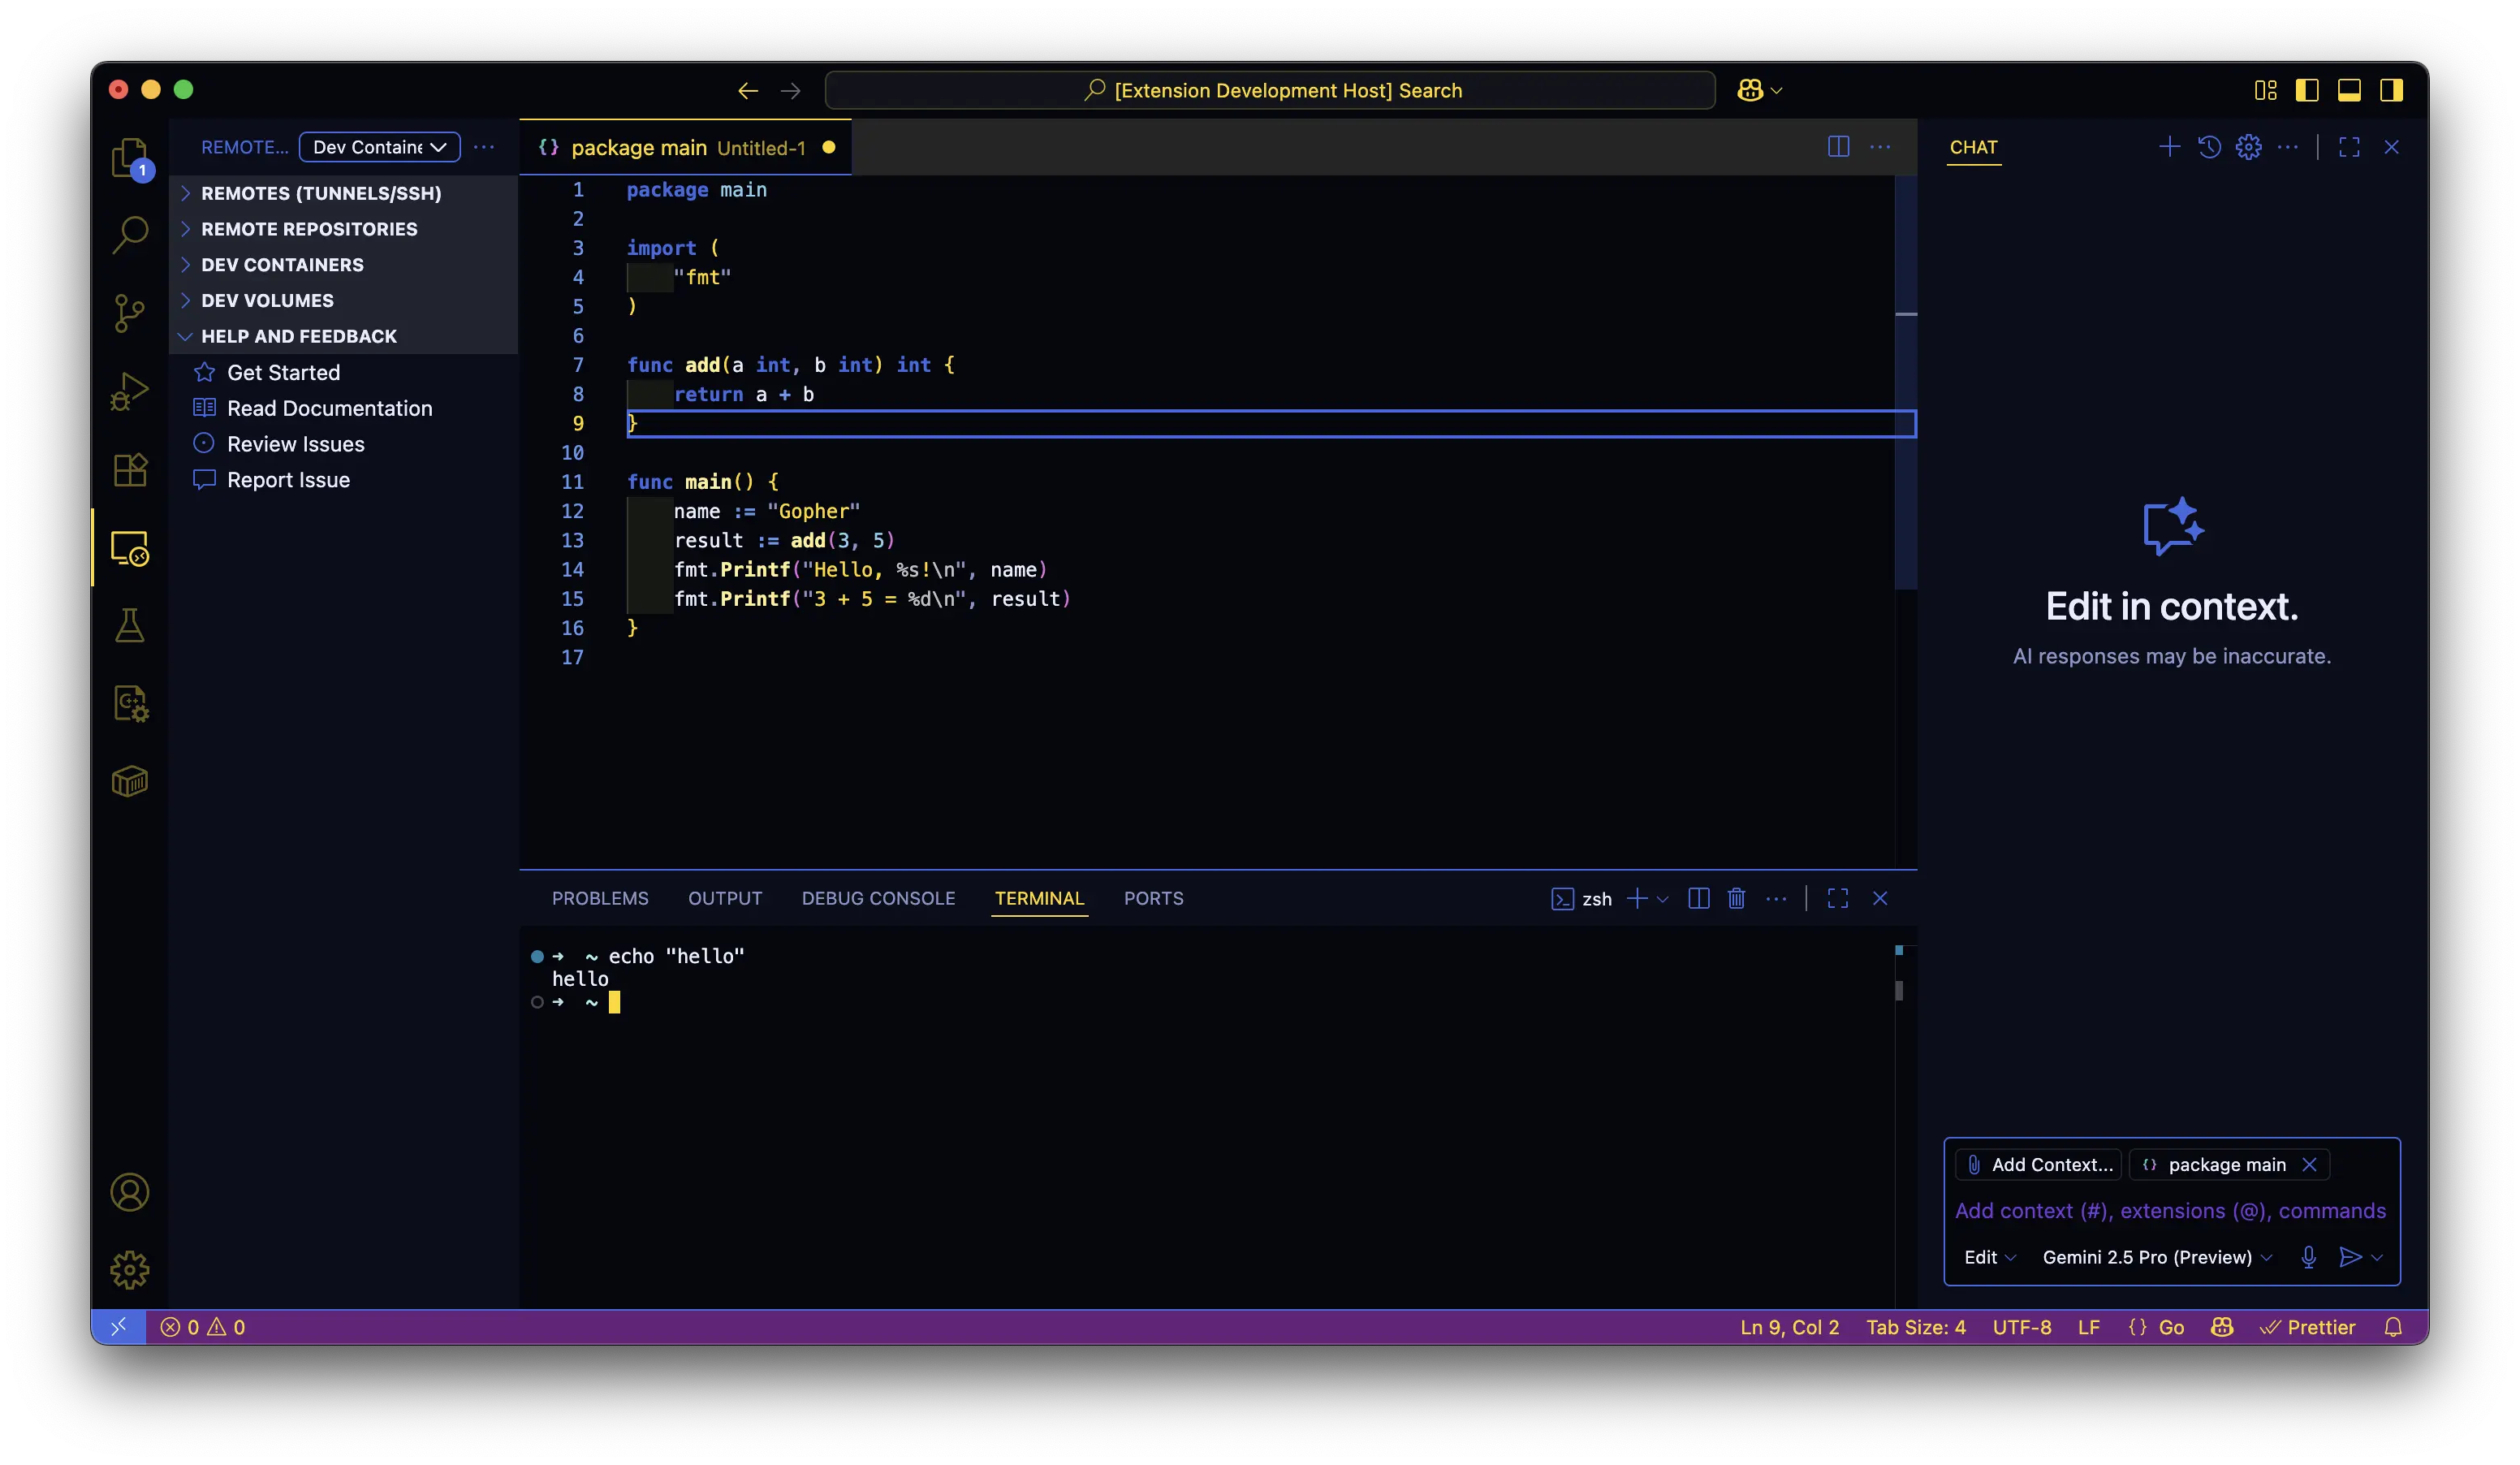Open the Run and Debug view
Image resolution: width=2520 pixels, height=1465 pixels.
130,391
